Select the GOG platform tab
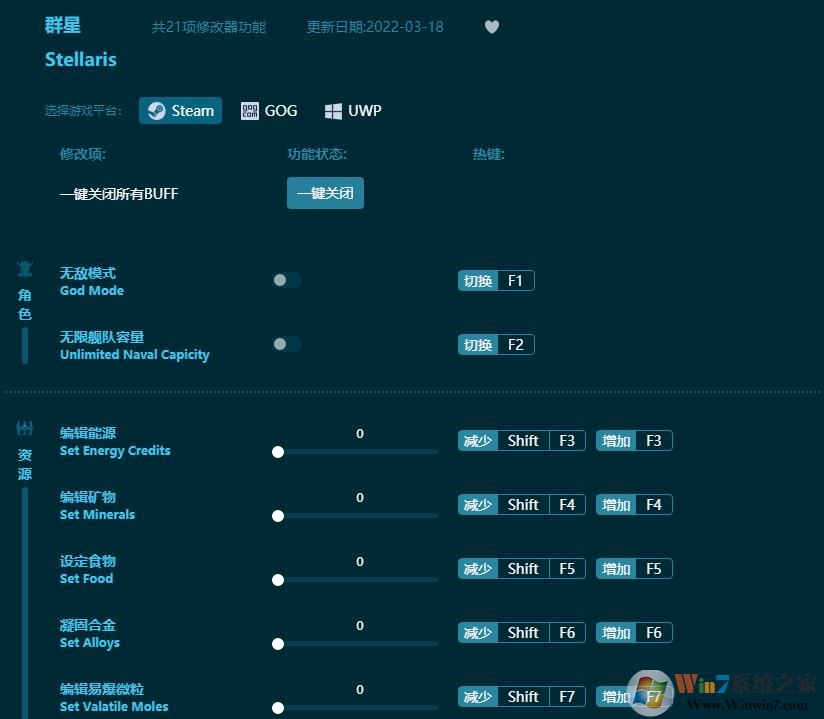The width and height of the screenshot is (824, 719). click(269, 110)
